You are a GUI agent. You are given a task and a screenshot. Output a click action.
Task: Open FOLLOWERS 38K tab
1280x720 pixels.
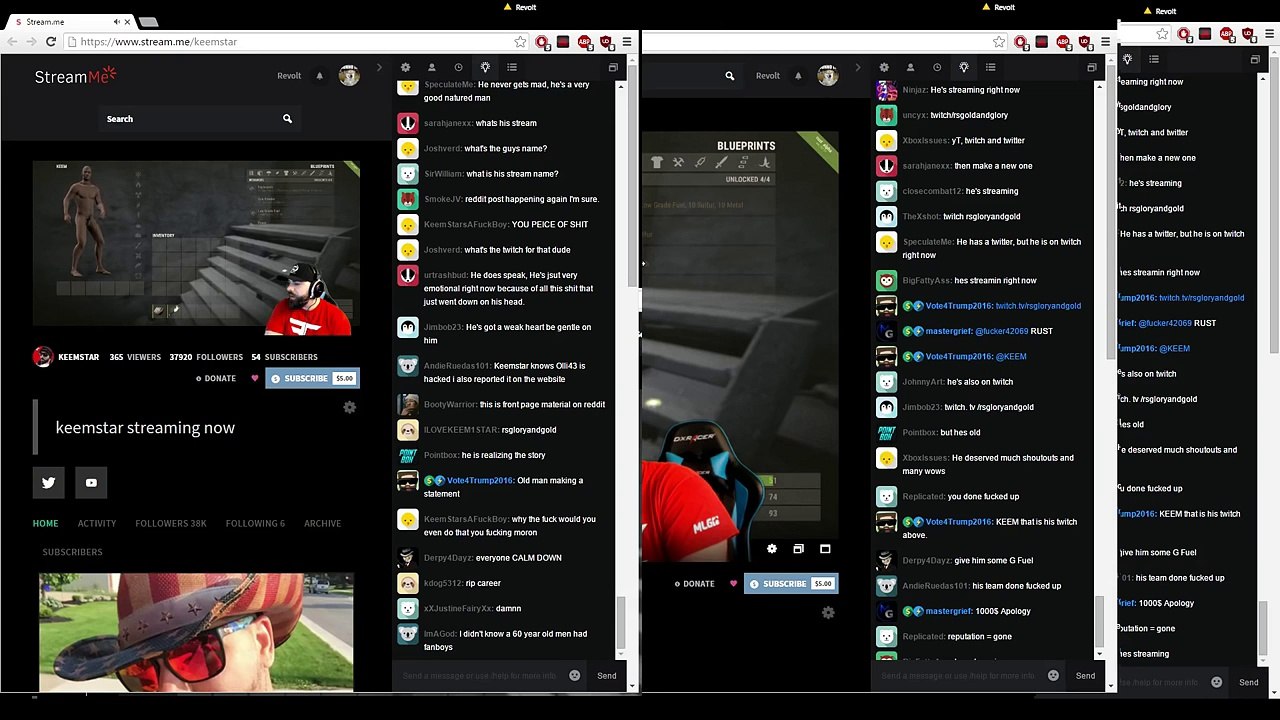point(171,523)
